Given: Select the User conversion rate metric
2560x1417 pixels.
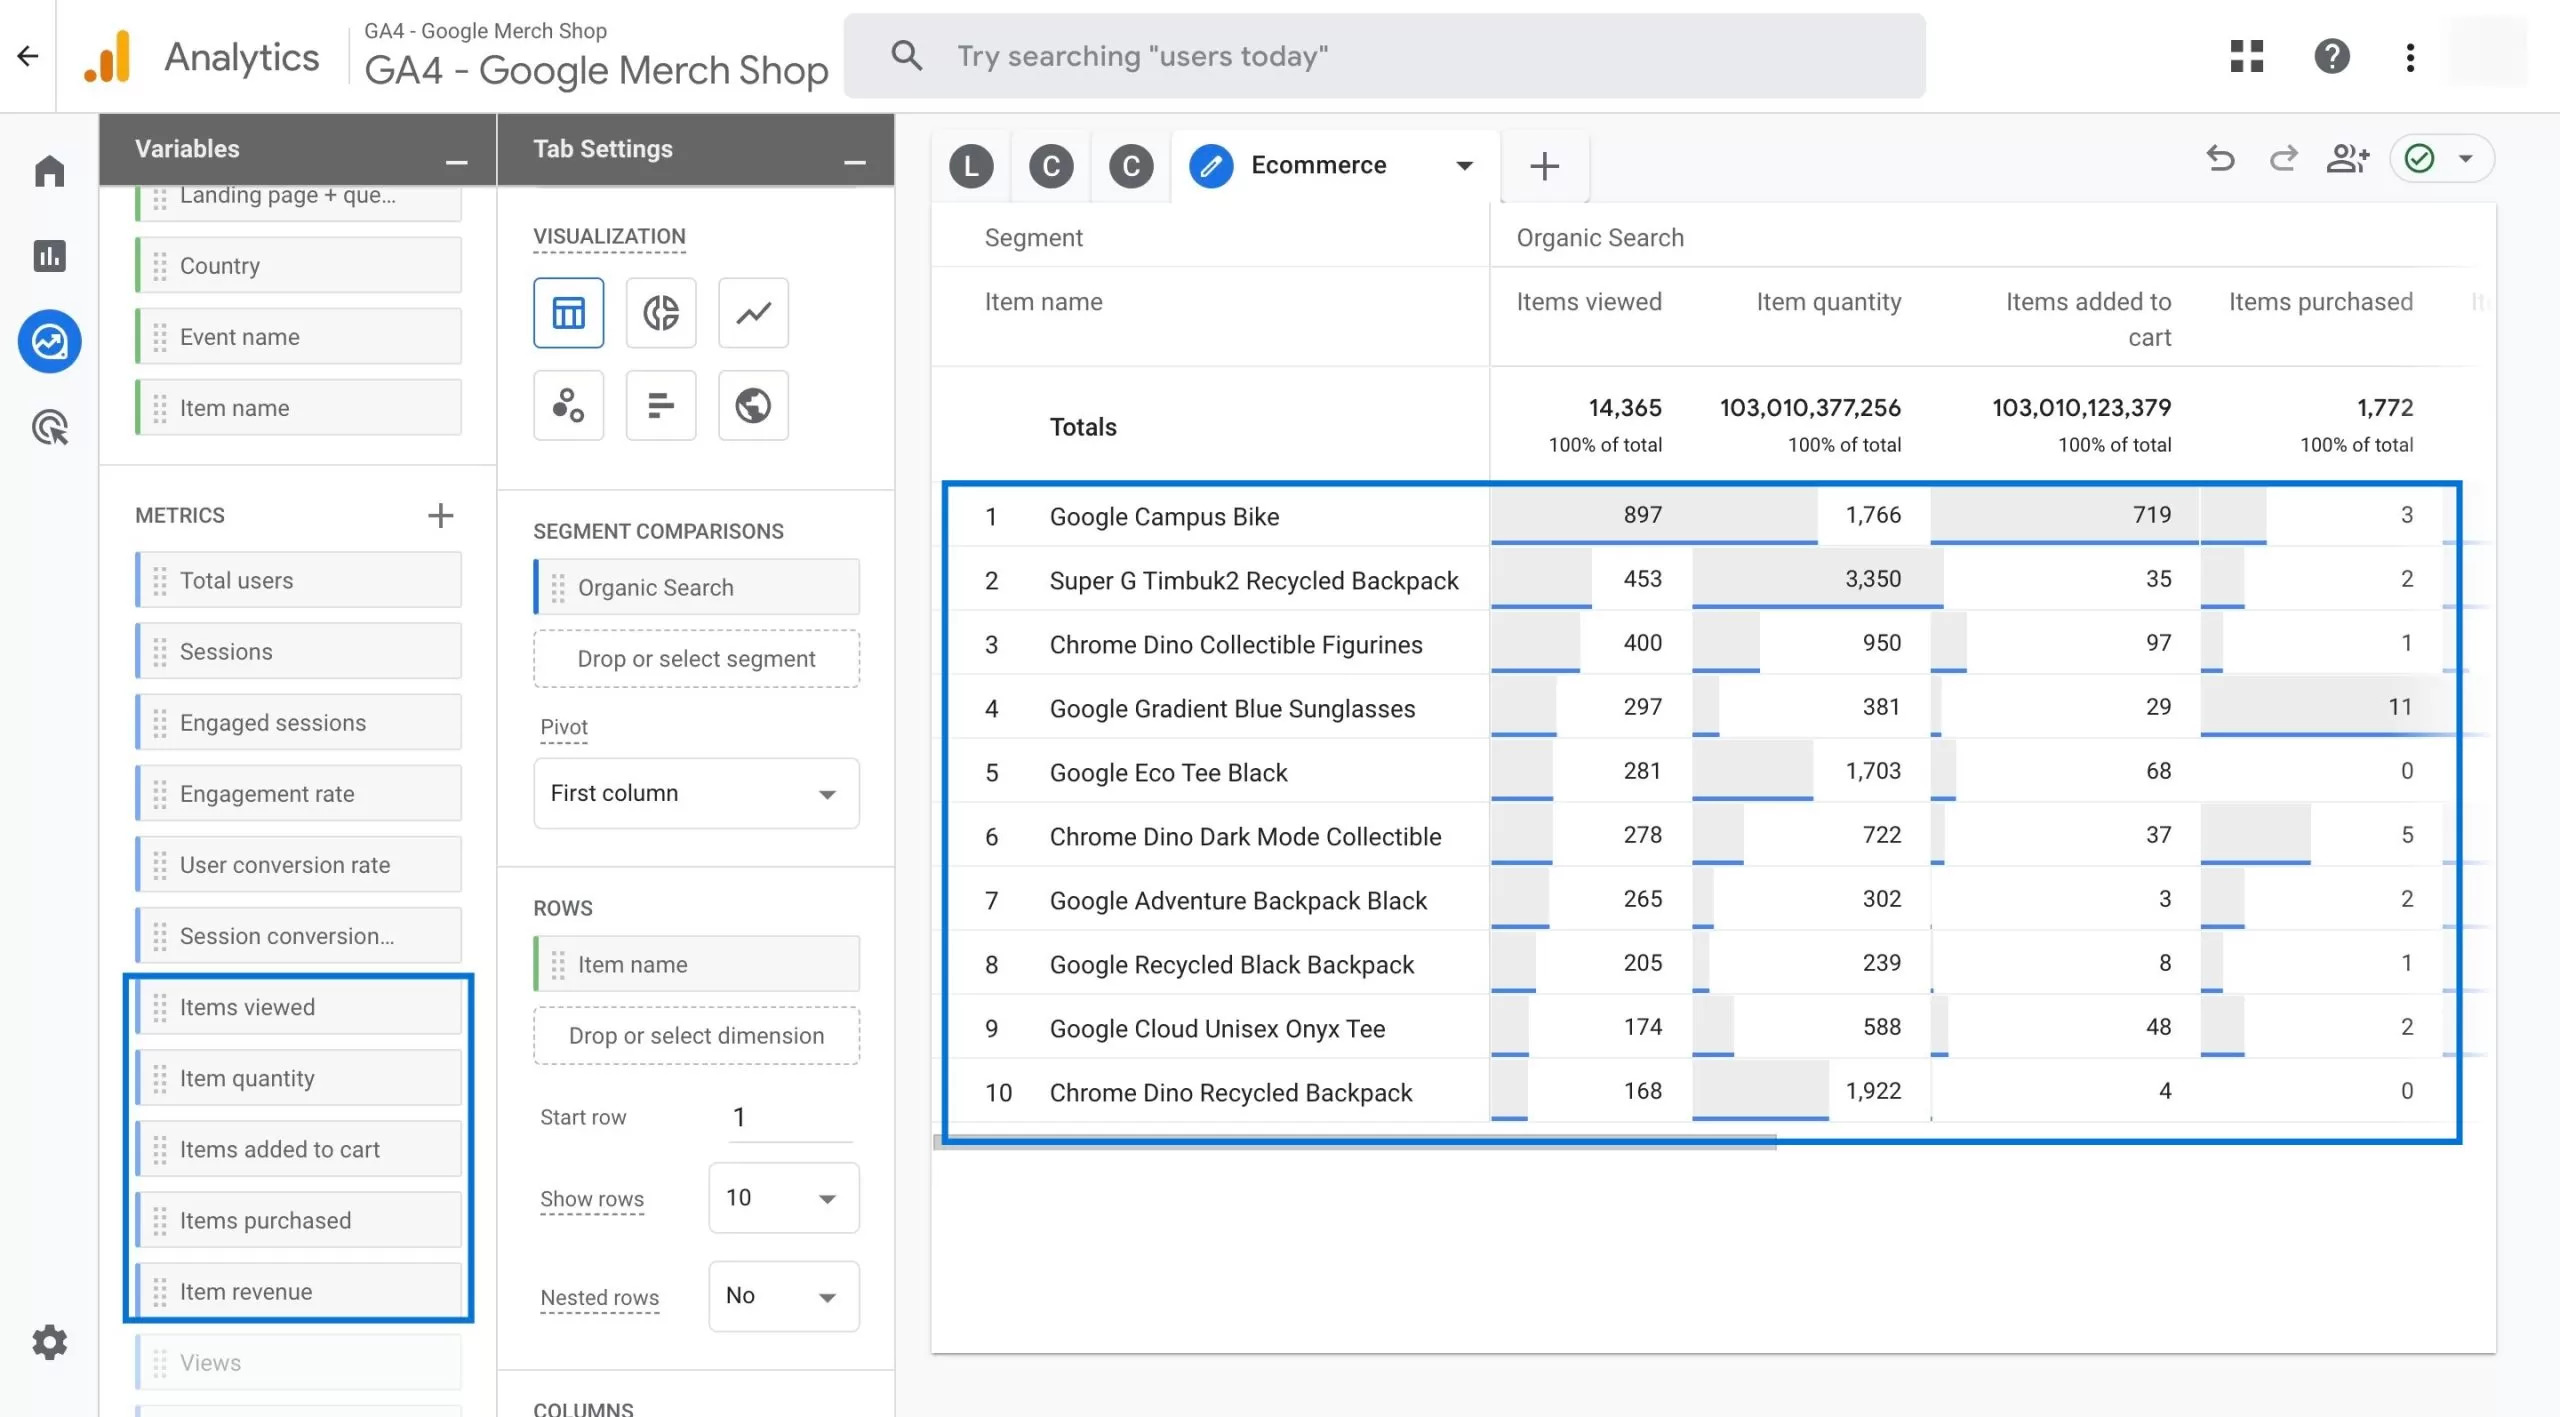Looking at the screenshot, I should click(x=298, y=864).
